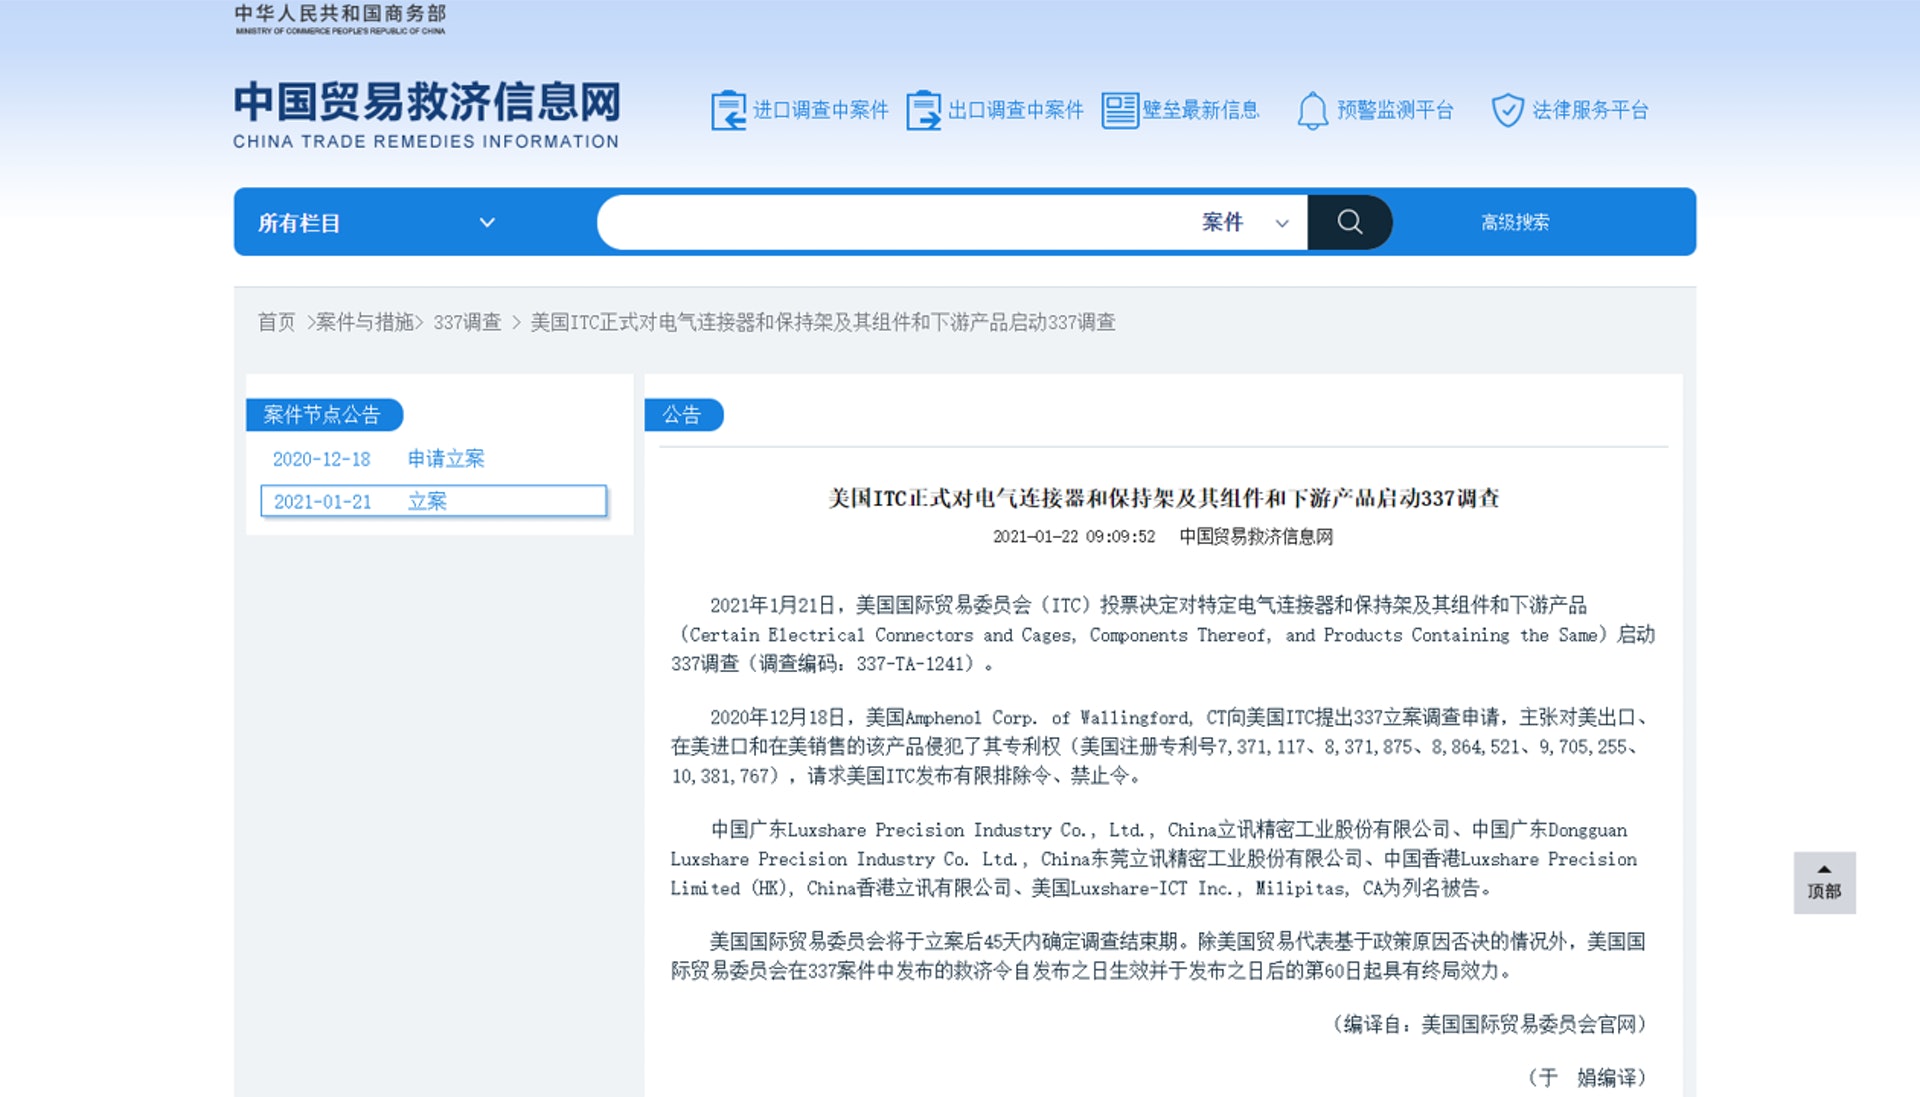This screenshot has height=1097, width=1920.
Task: Select the 2021-01-21 立案 node
Action: pos(433,501)
